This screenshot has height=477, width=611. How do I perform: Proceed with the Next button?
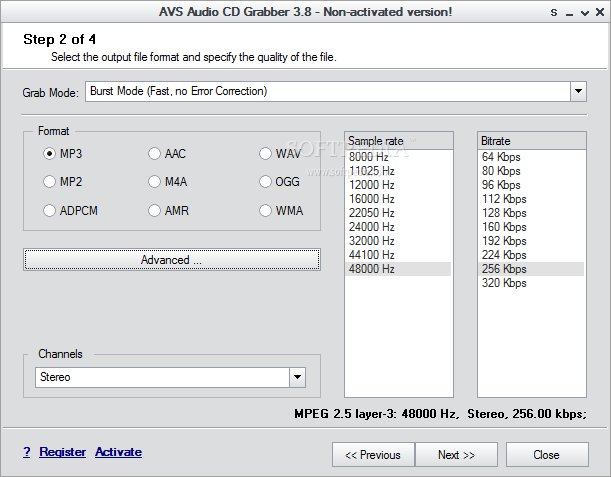point(456,454)
